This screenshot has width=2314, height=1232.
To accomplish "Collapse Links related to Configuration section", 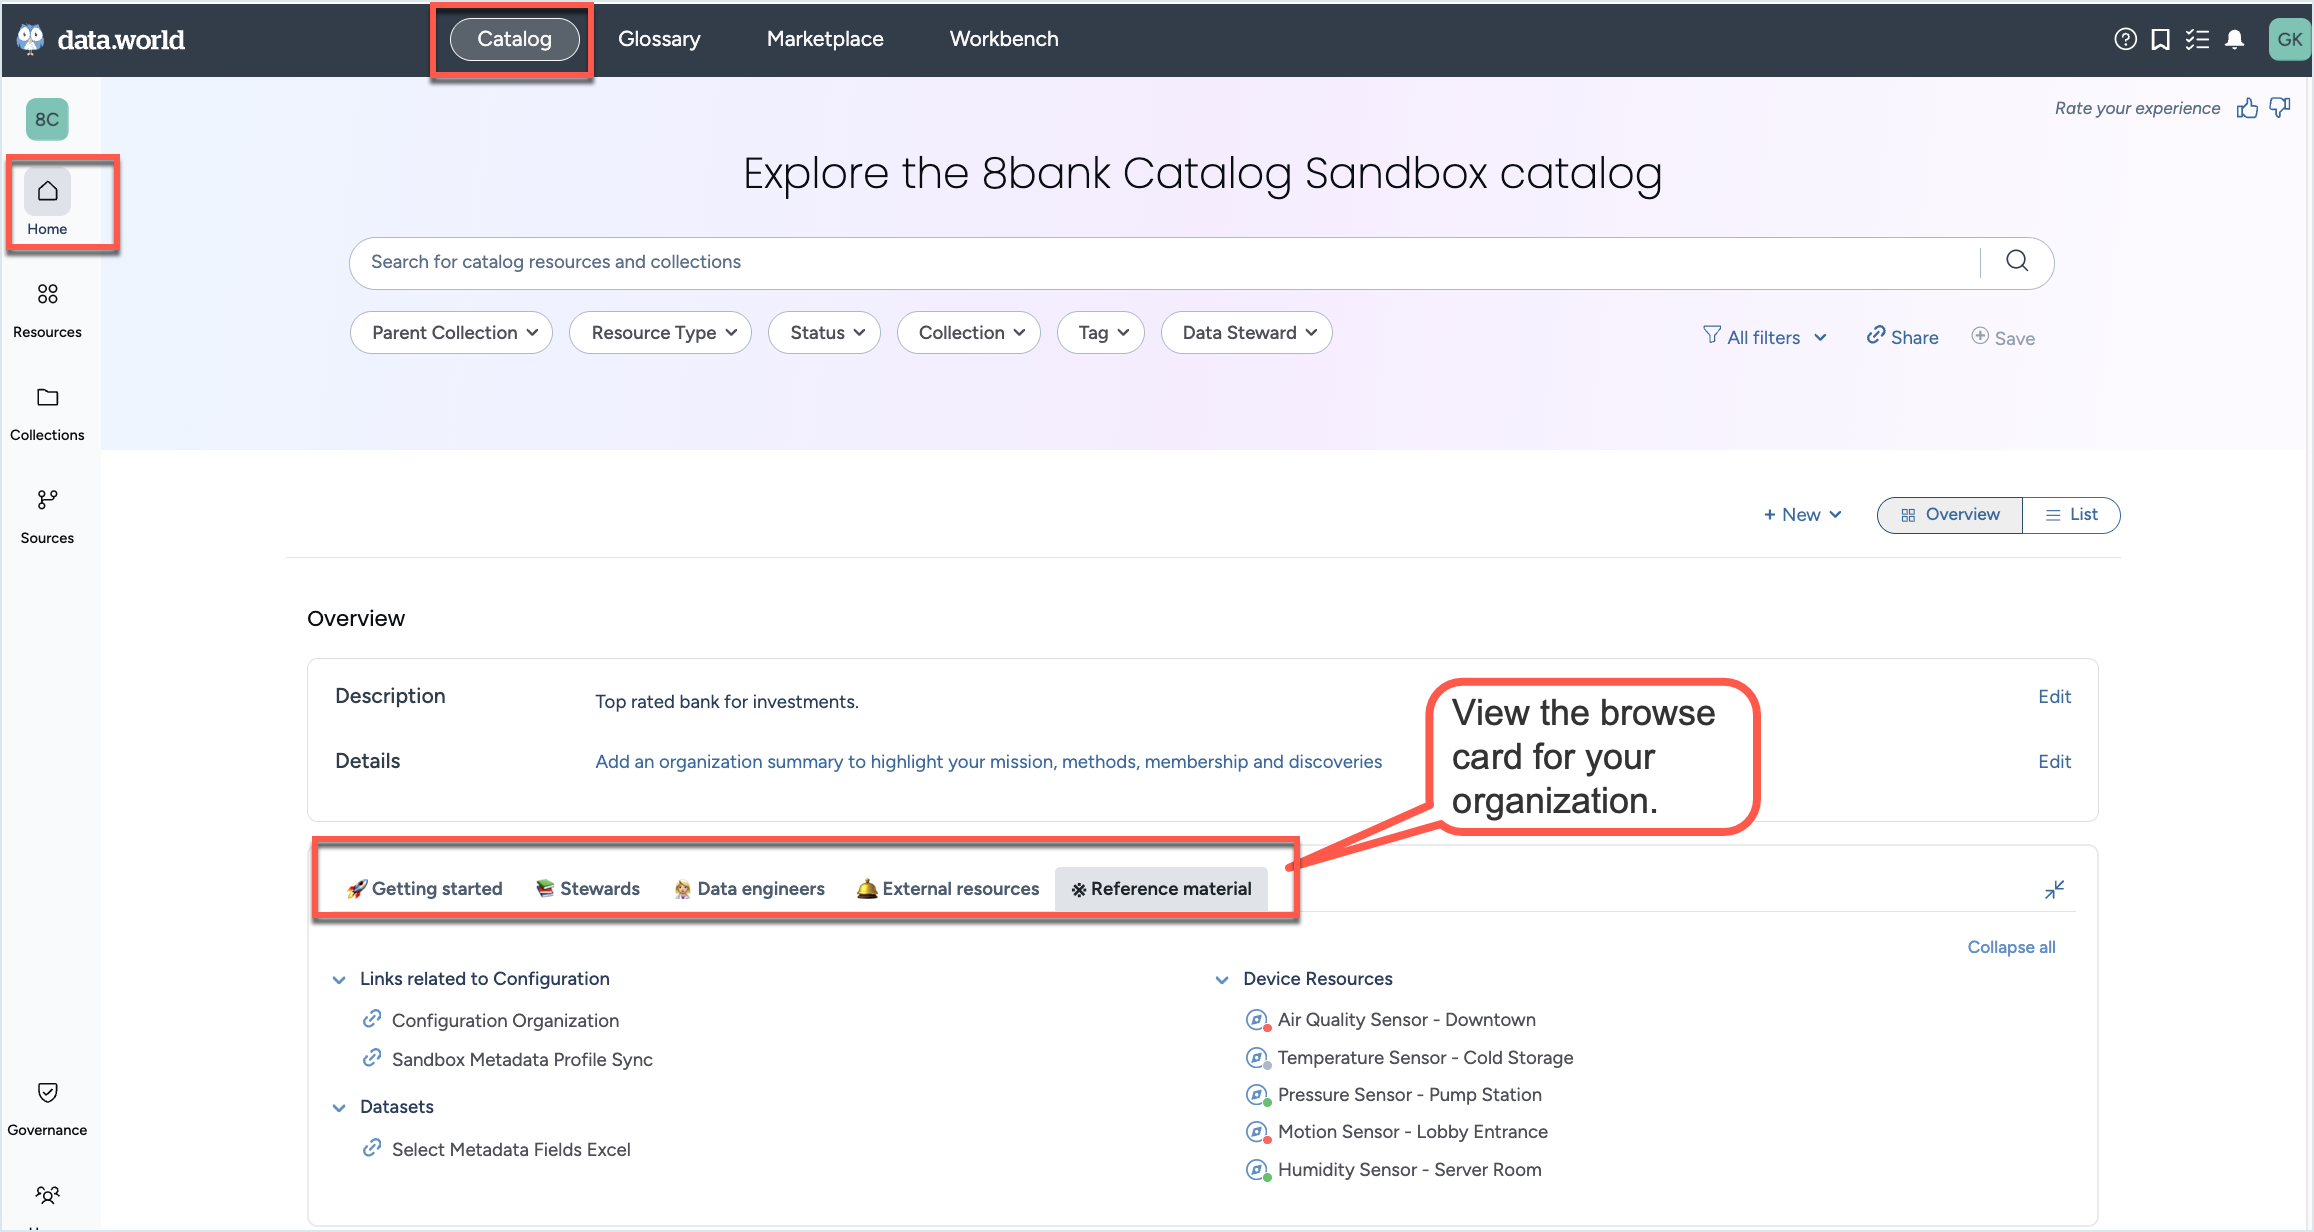I will tap(339, 980).
